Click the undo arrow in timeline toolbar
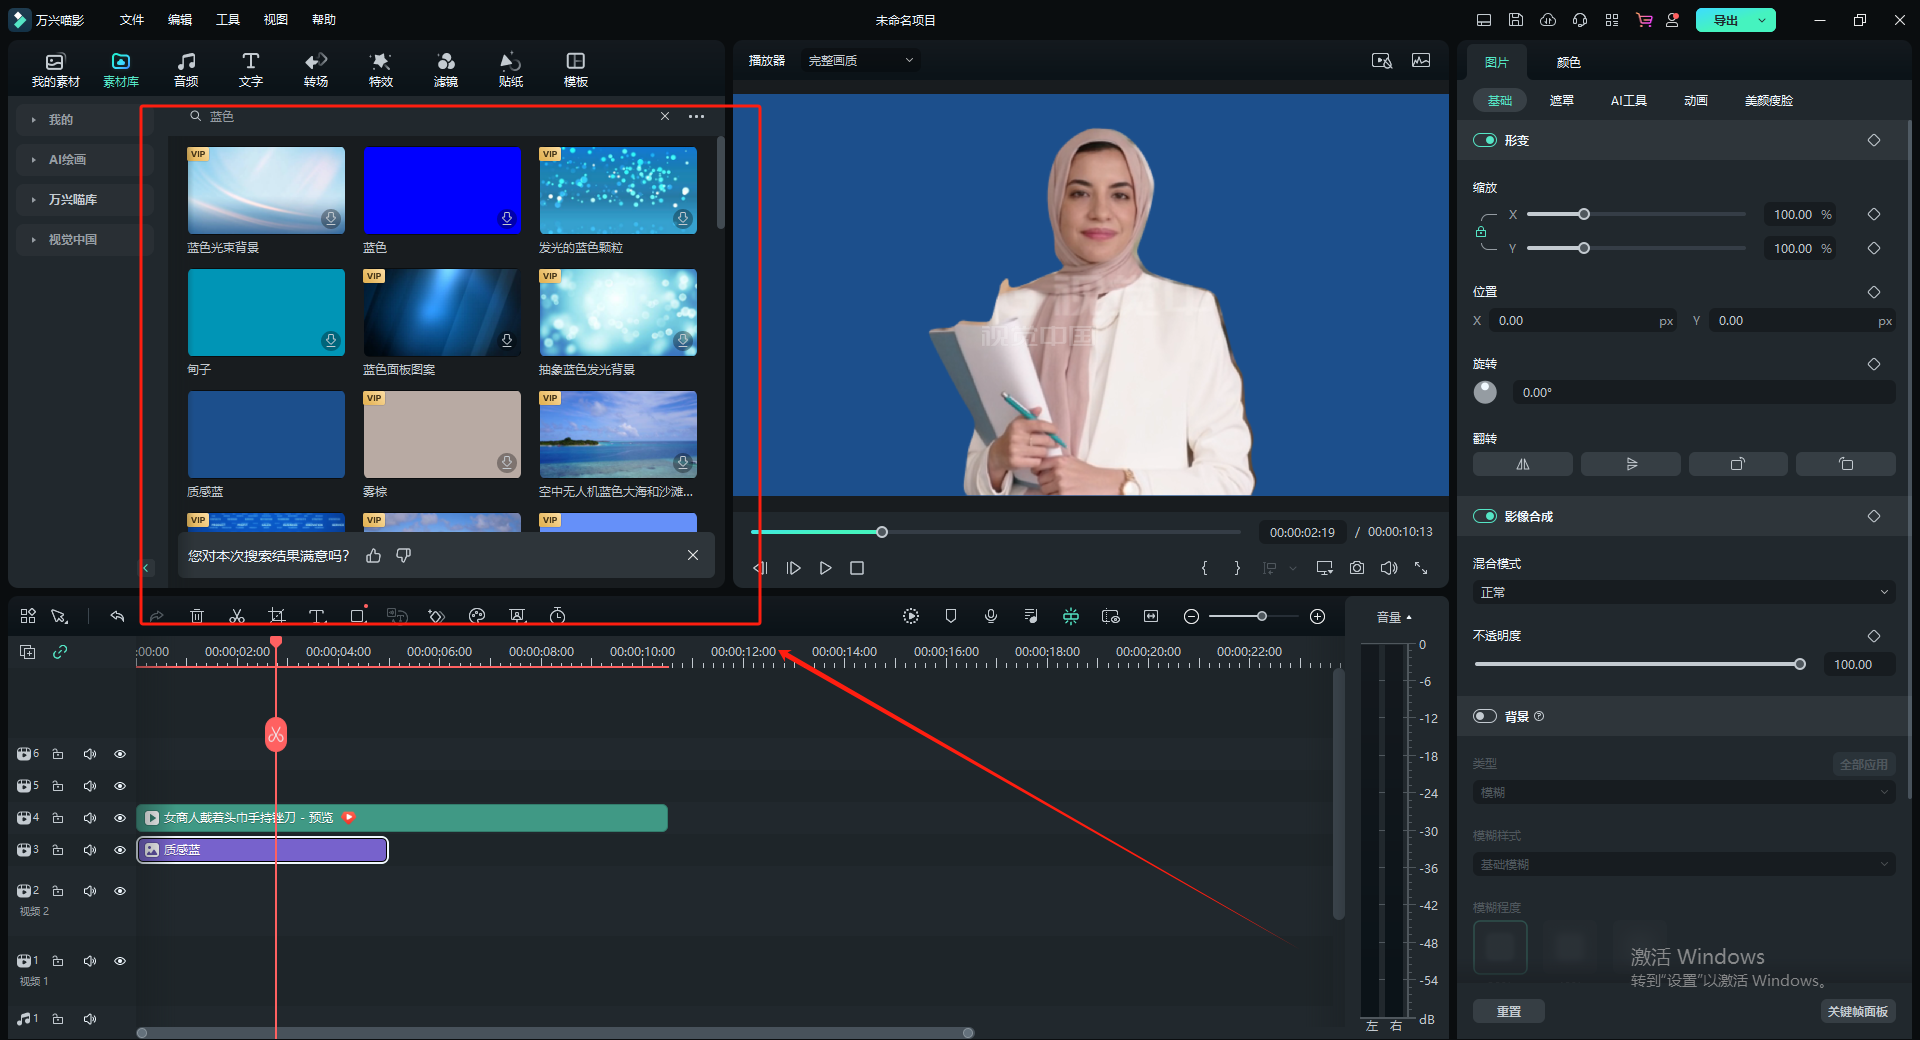The width and height of the screenshot is (1920, 1040). [117, 616]
